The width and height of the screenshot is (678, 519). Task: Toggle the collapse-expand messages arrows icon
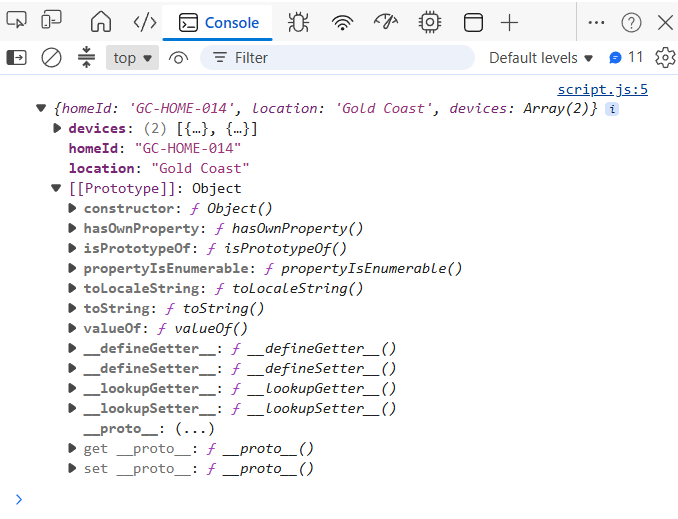tap(86, 57)
